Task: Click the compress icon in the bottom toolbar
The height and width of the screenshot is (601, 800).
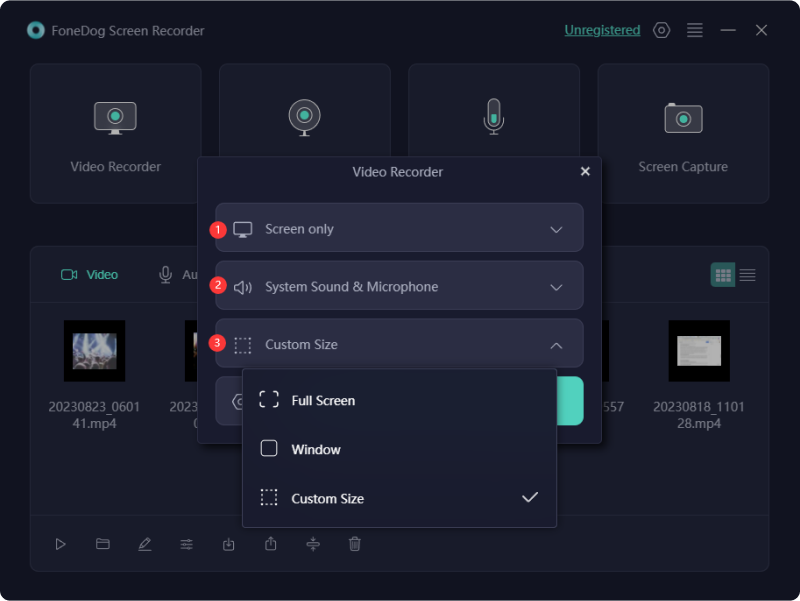Action: 313,544
